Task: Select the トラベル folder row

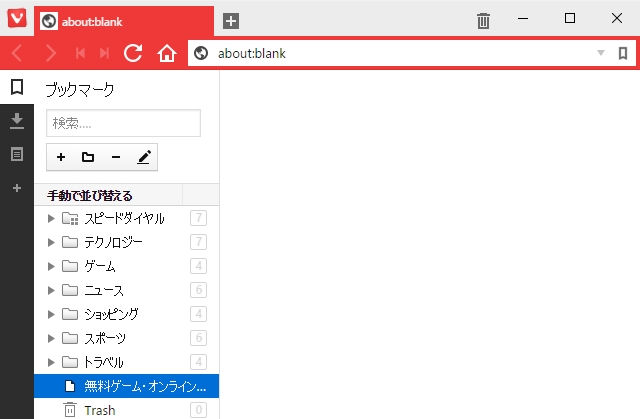Action: (127, 362)
